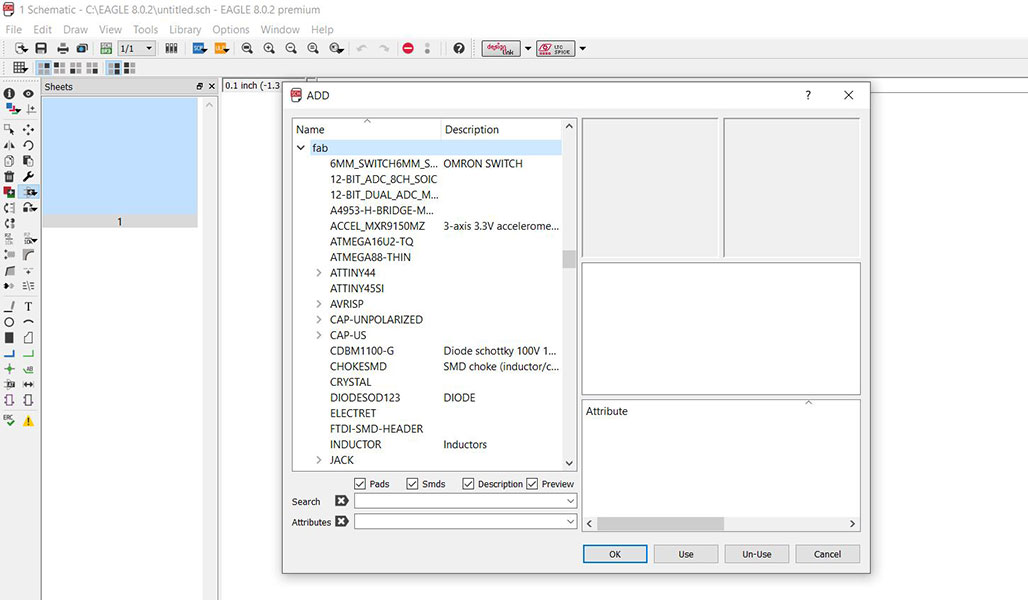Select the Change wrench tool

(x=28, y=176)
